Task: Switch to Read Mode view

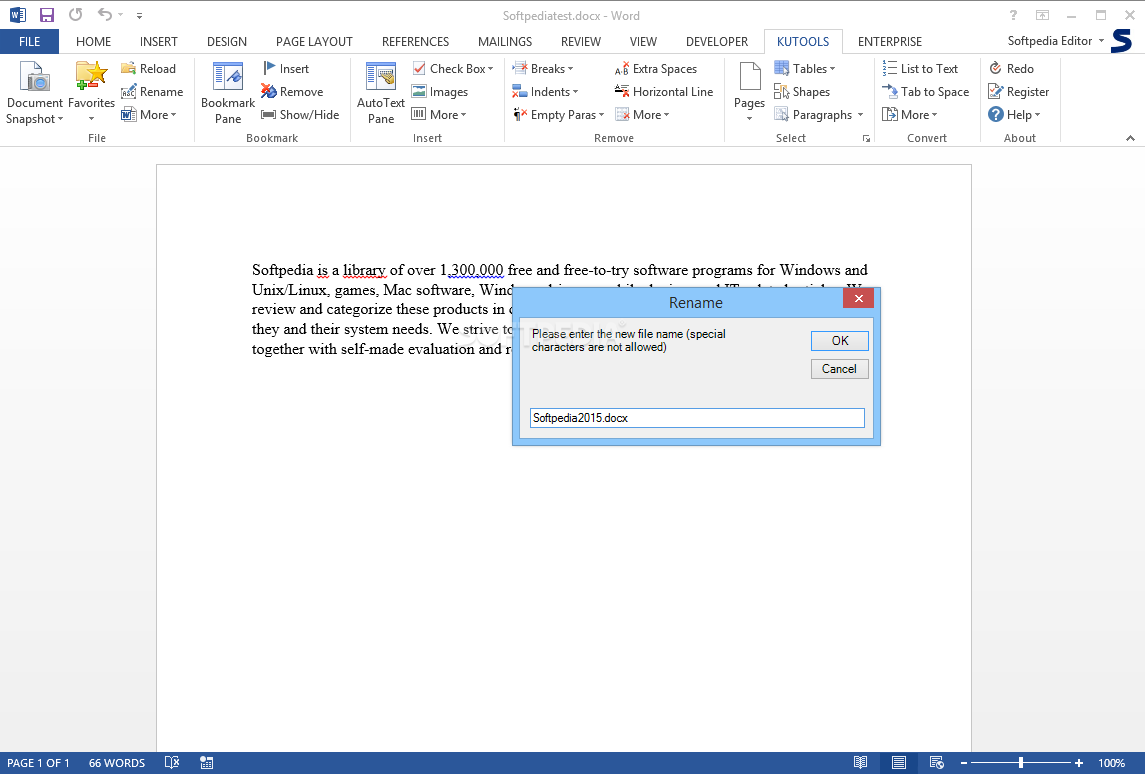Action: (860, 763)
